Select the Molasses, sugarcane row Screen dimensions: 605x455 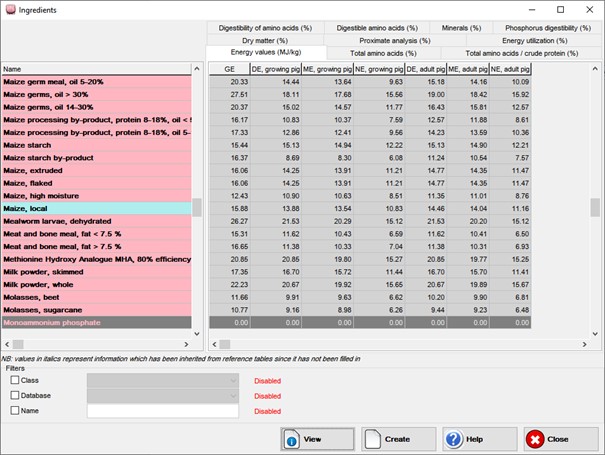click(x=96, y=310)
